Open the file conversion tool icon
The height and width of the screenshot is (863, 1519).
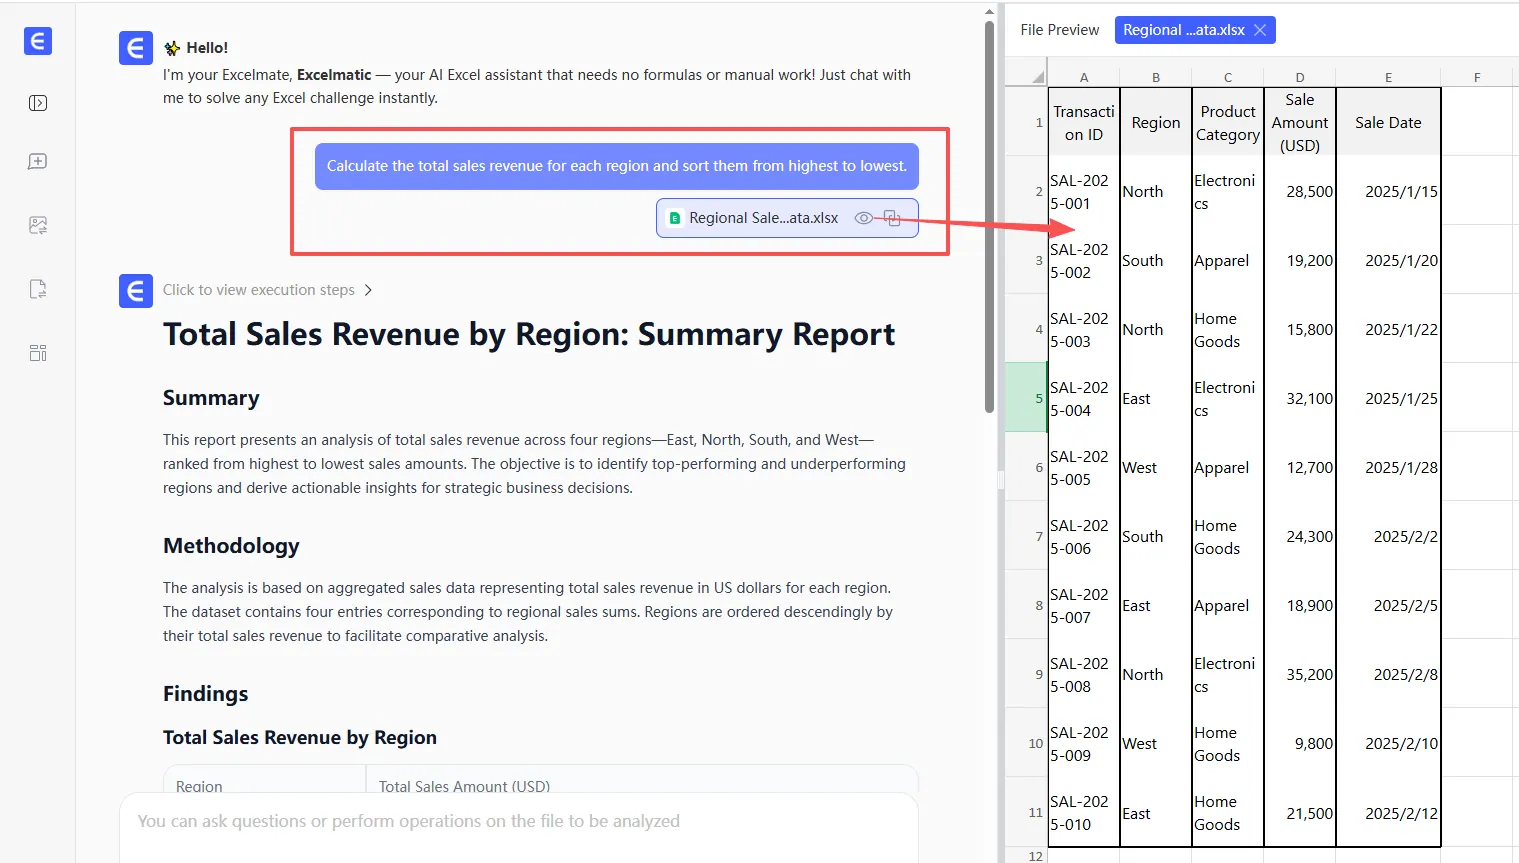click(x=38, y=289)
